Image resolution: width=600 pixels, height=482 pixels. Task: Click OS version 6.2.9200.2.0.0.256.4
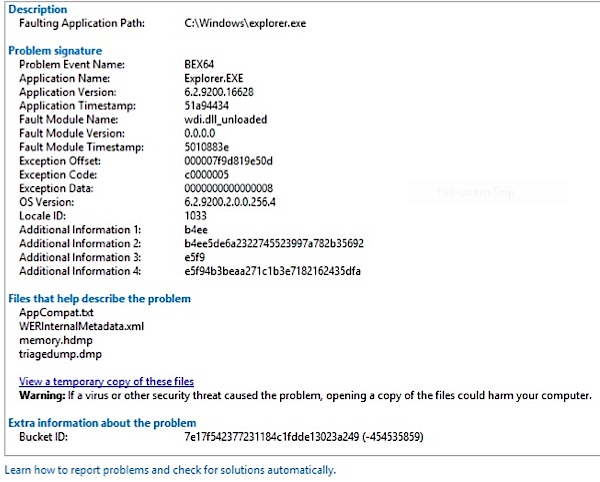pos(230,202)
